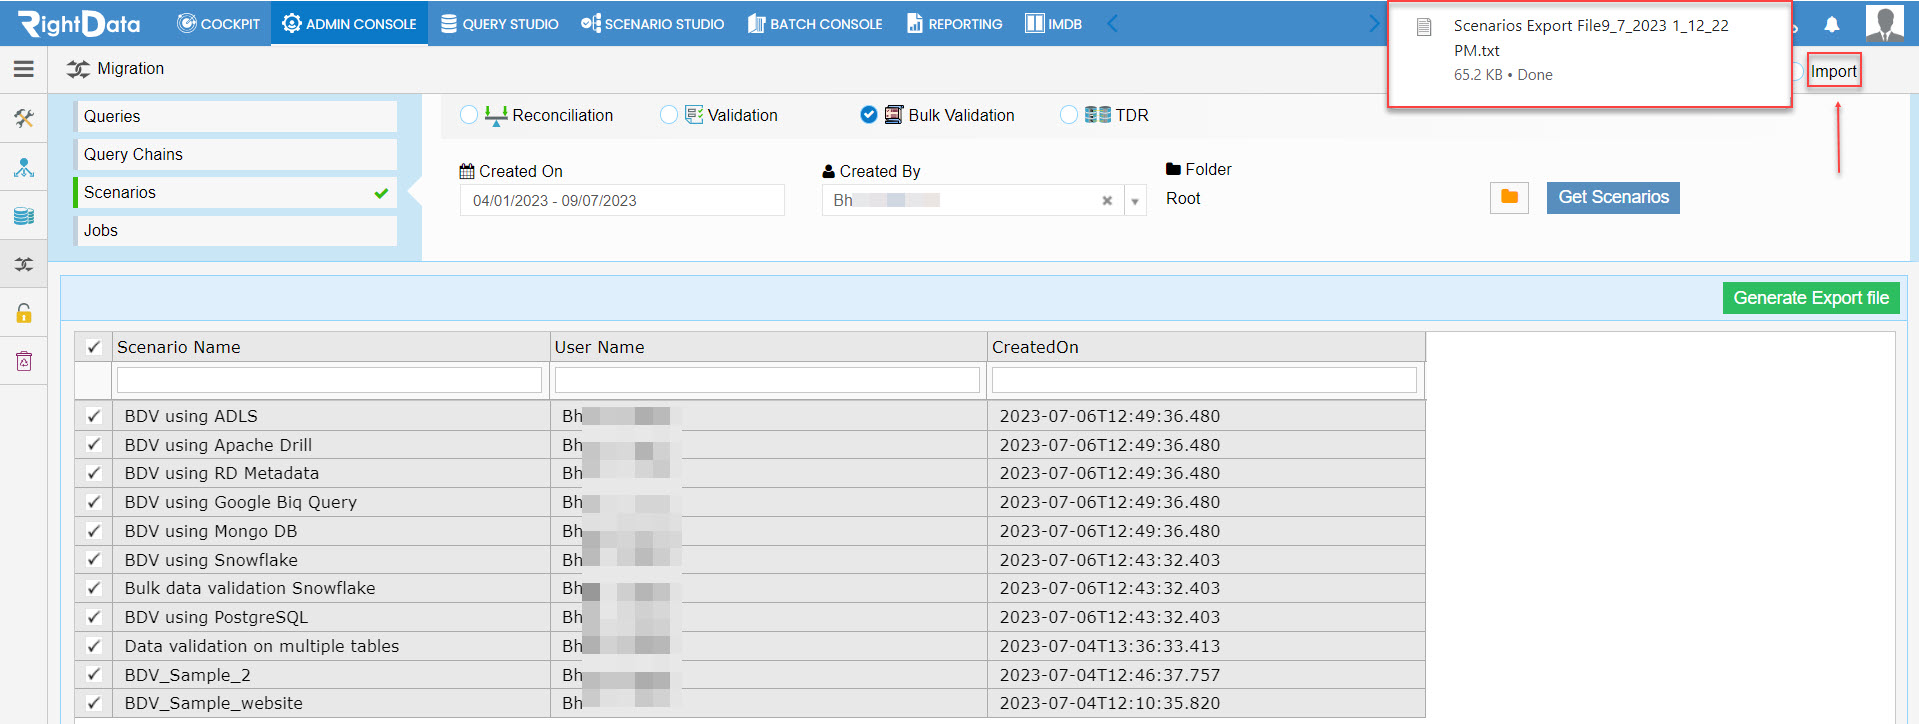Open the hamburger menu icon
1919x724 pixels.
[23, 69]
